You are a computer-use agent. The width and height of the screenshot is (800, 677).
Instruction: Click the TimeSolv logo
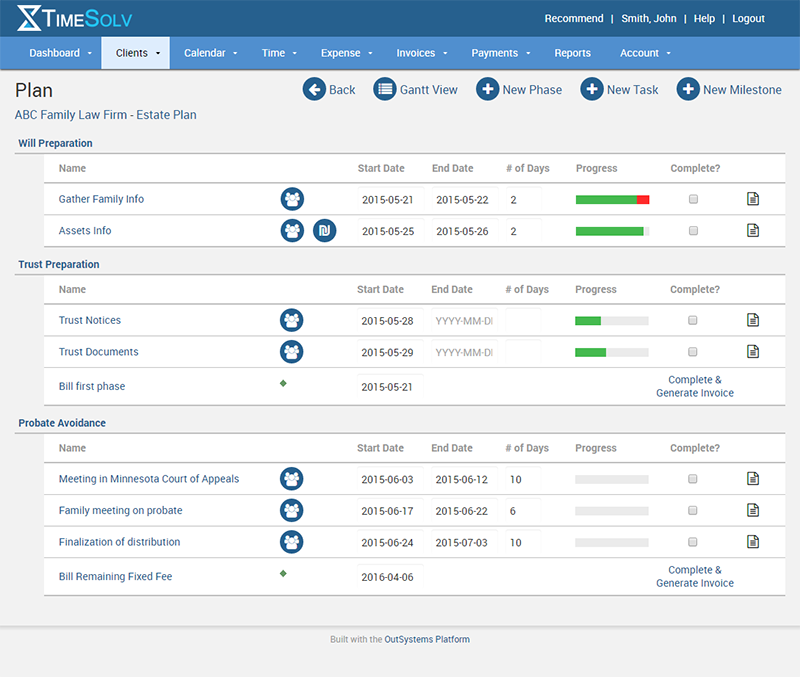point(74,18)
